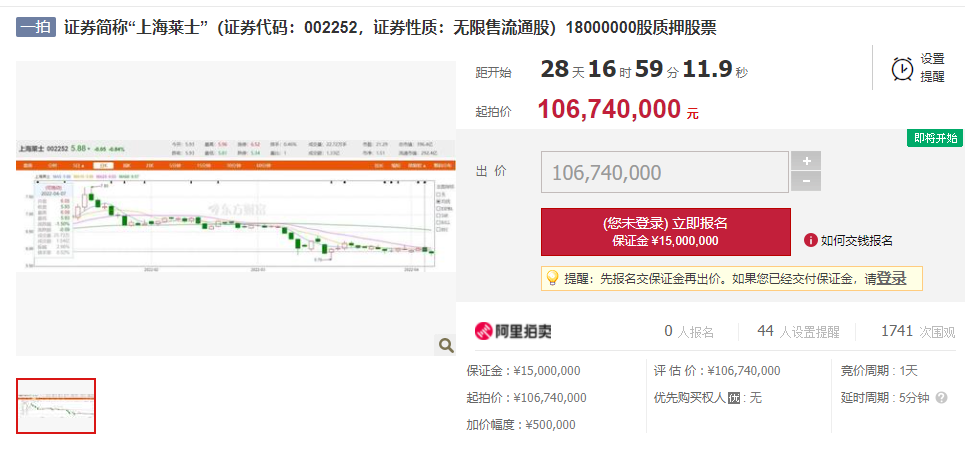Click the red info icon beside 如何交钱报名

pyautogui.click(x=811, y=240)
